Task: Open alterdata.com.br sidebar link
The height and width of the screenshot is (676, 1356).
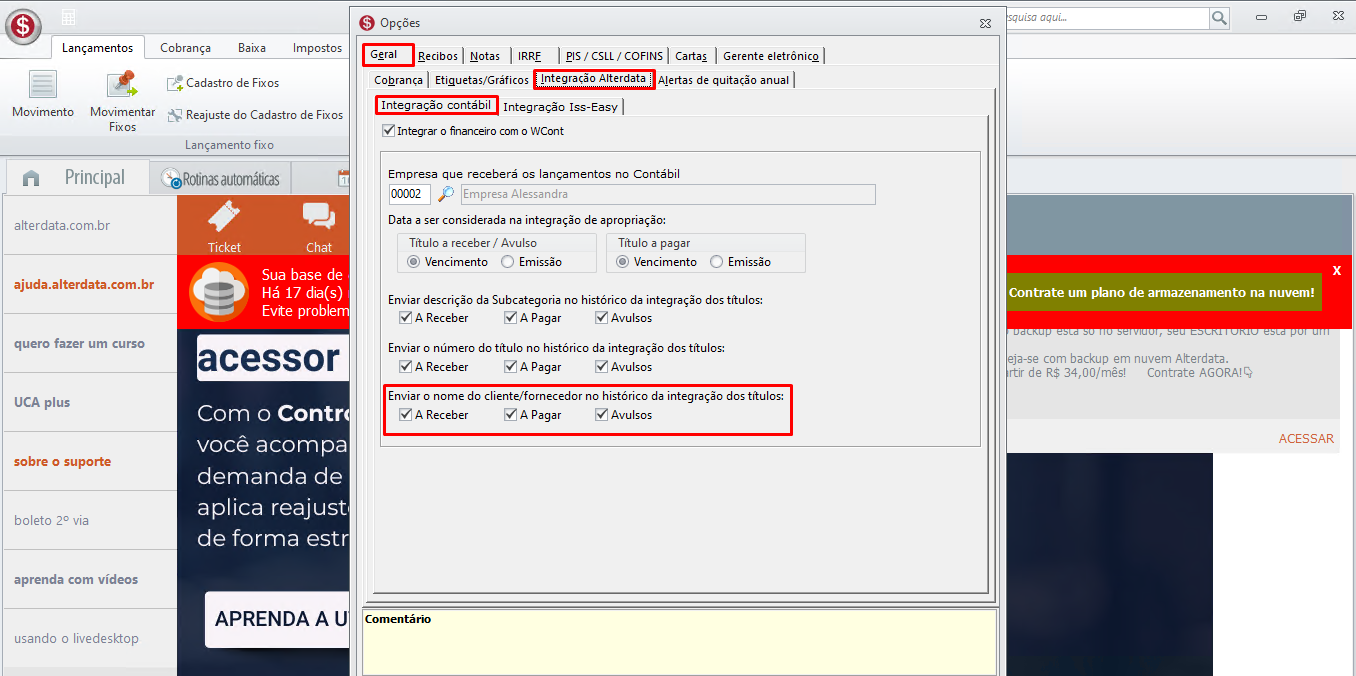Action: 62,225
